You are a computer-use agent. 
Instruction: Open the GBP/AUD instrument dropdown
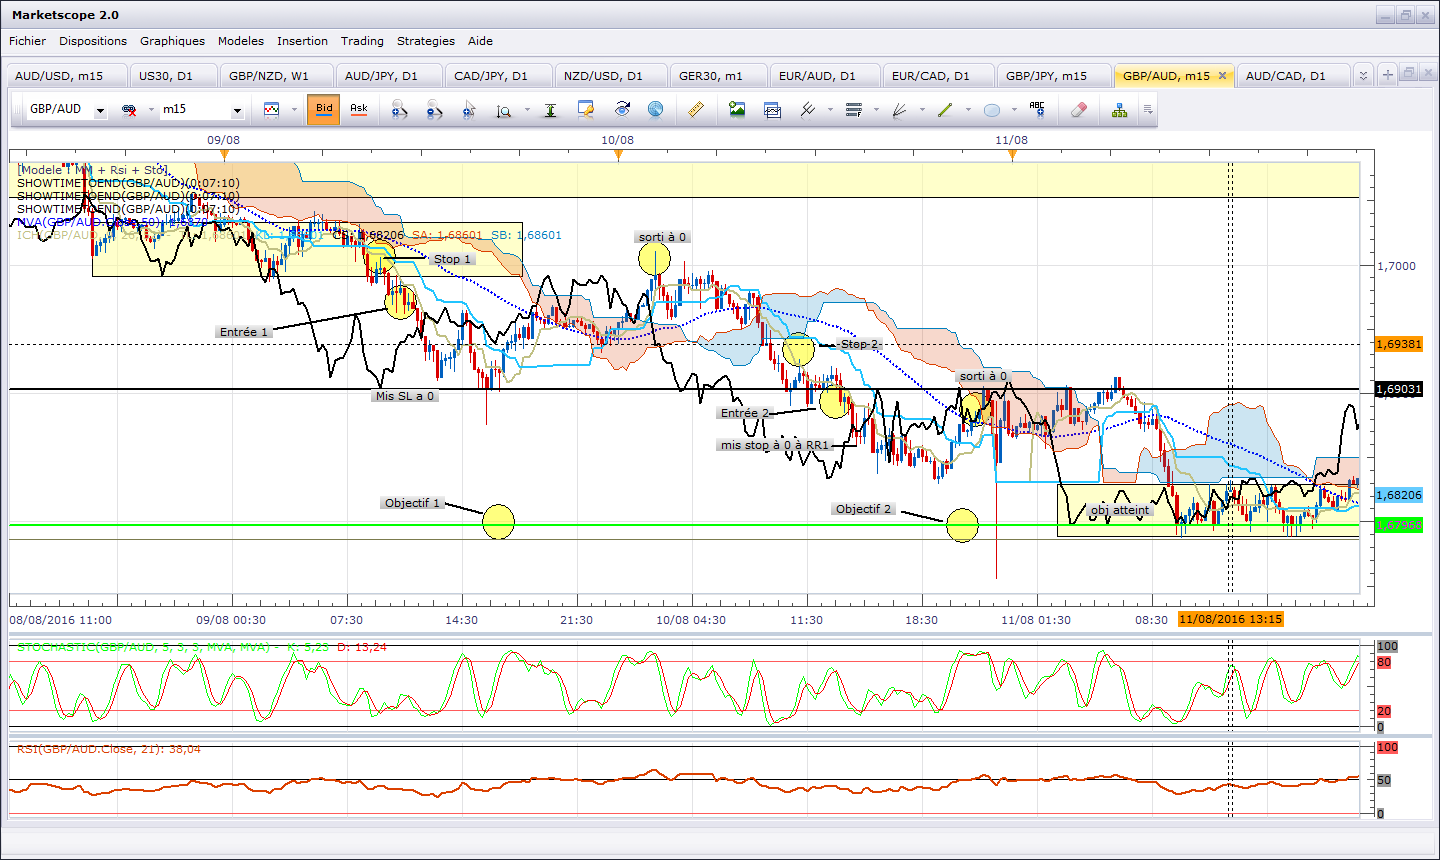100,110
